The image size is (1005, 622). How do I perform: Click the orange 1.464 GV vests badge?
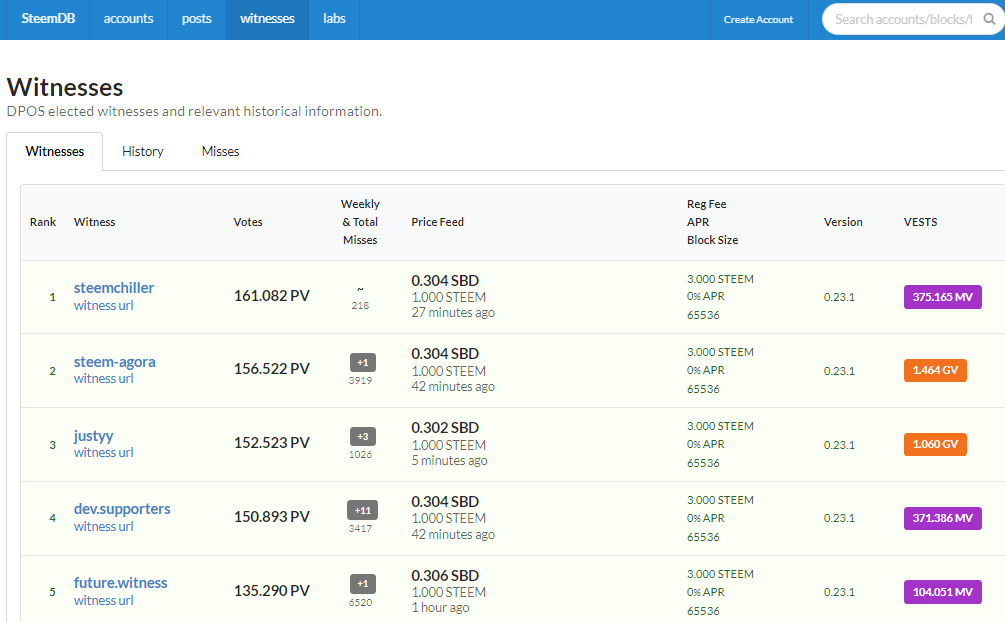point(935,370)
